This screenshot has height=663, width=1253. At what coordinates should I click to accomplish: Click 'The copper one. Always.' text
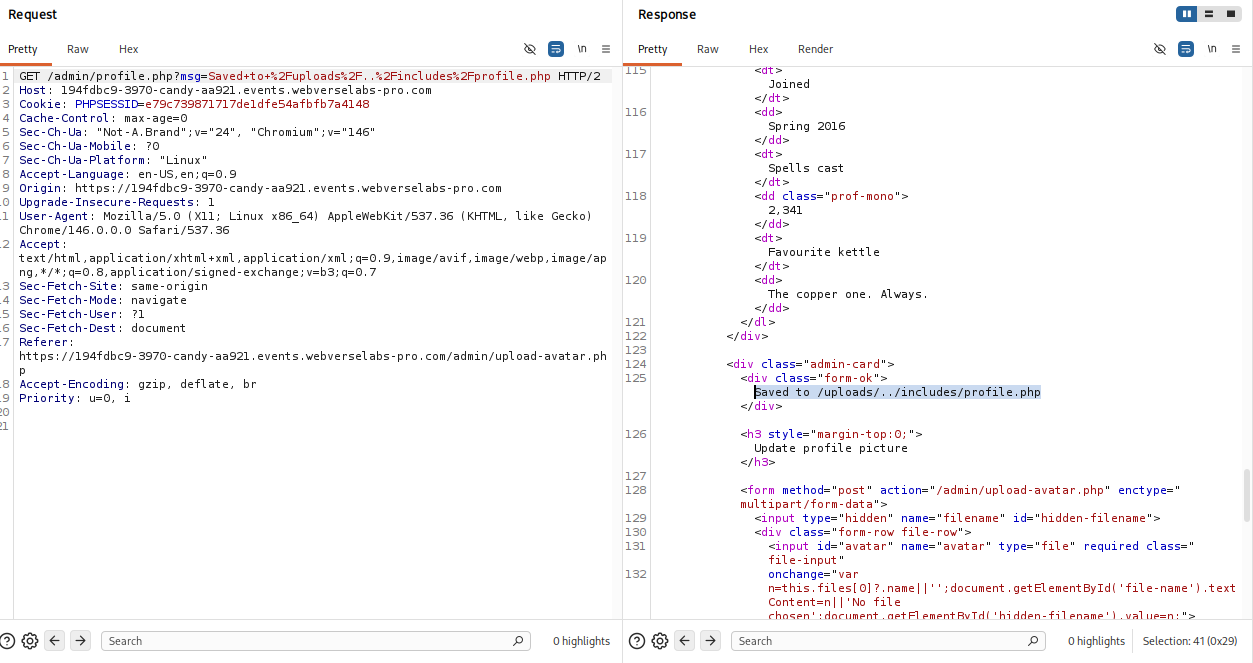click(848, 294)
